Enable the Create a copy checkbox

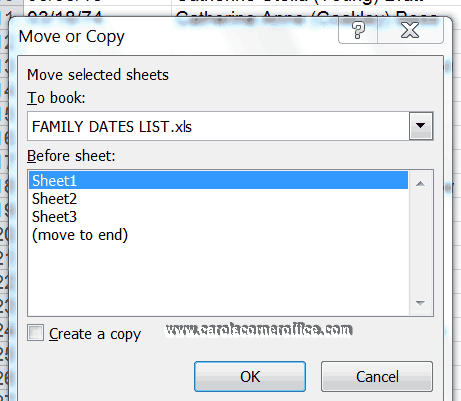click(35, 333)
